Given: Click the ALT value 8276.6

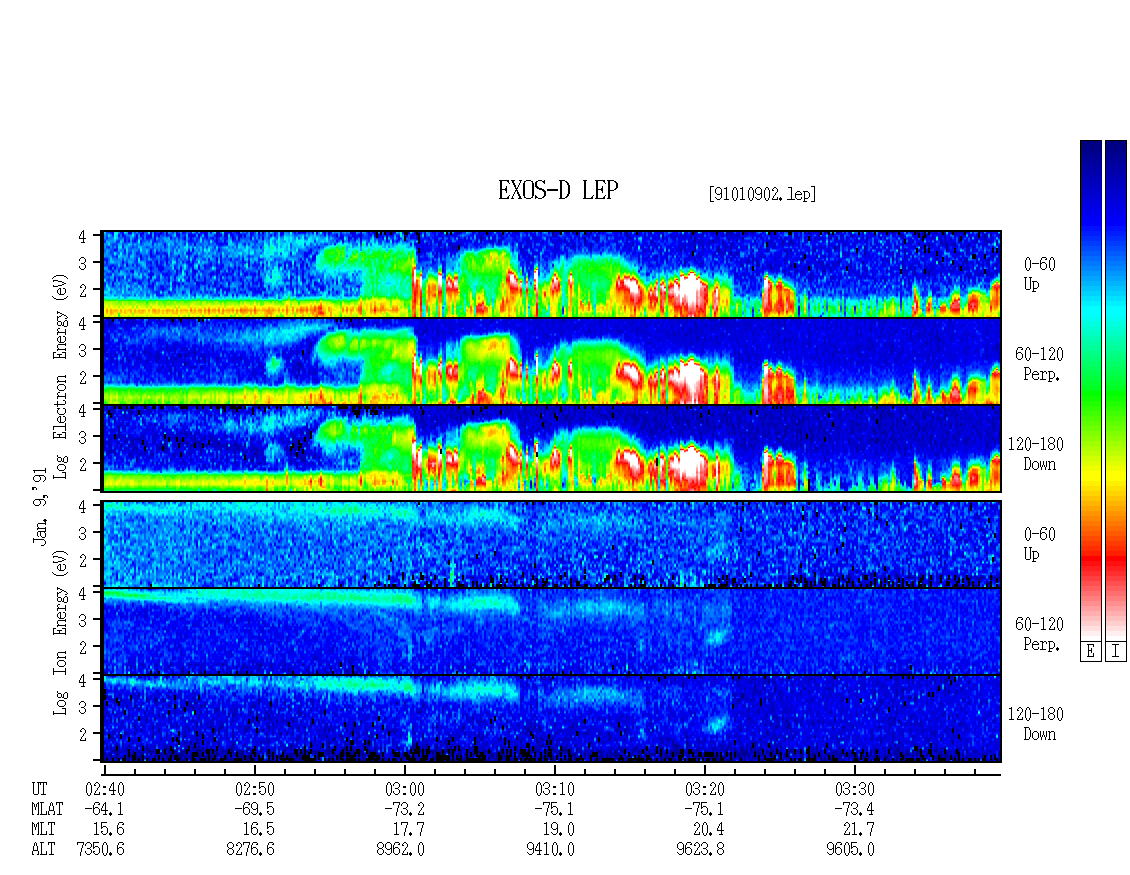Looking at the screenshot, I should (x=250, y=850).
